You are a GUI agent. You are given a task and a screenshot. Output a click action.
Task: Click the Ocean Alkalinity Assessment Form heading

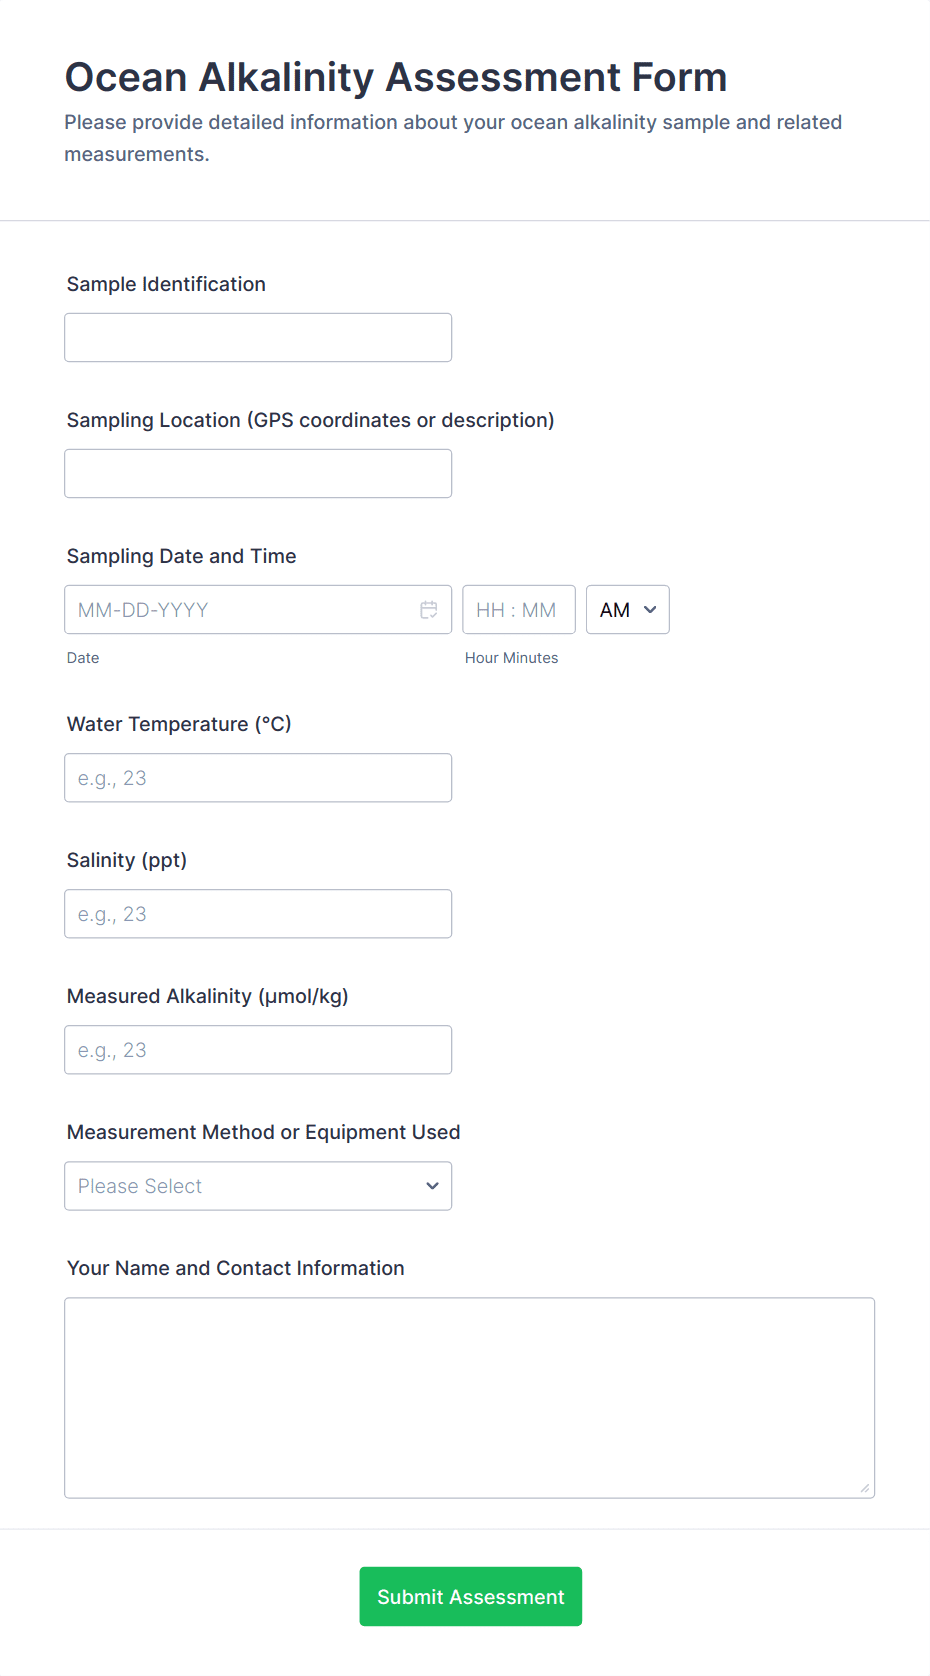point(395,78)
